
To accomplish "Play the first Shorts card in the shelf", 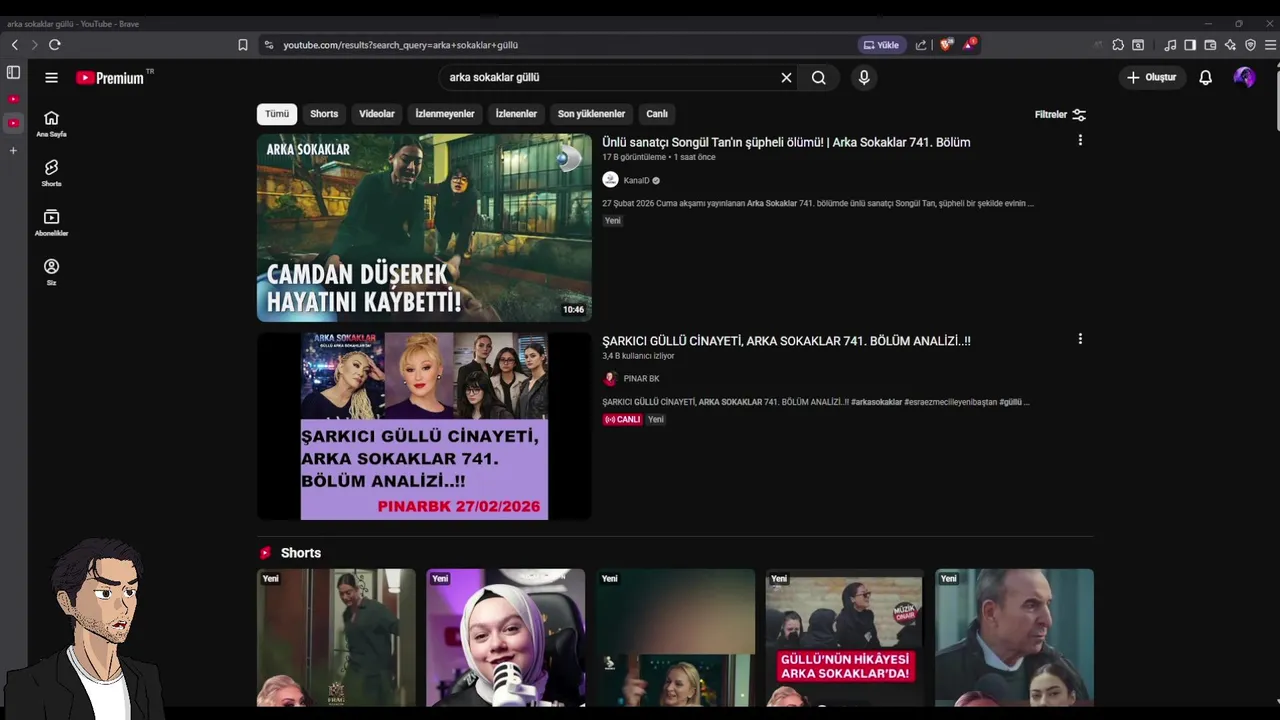I will tap(336, 638).
